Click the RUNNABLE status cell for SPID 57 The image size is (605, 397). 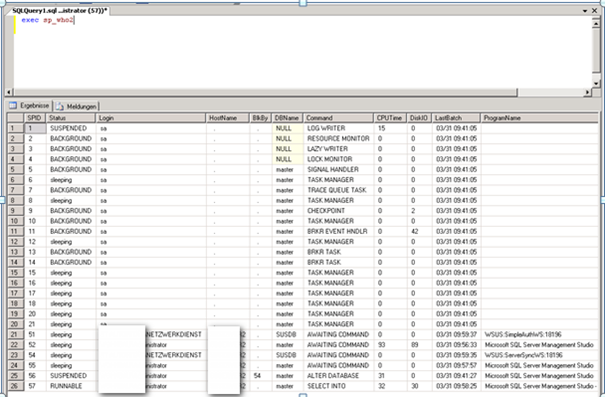pos(71,386)
